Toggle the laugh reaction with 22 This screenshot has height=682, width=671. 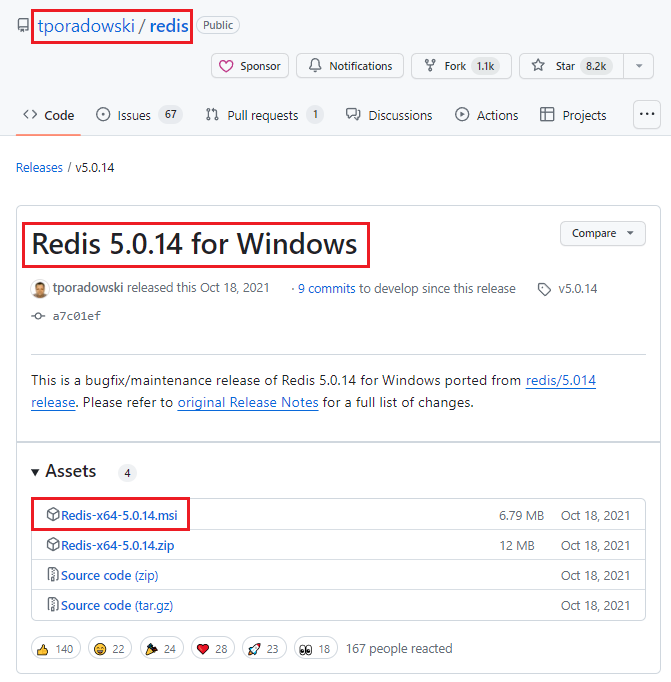pos(110,649)
